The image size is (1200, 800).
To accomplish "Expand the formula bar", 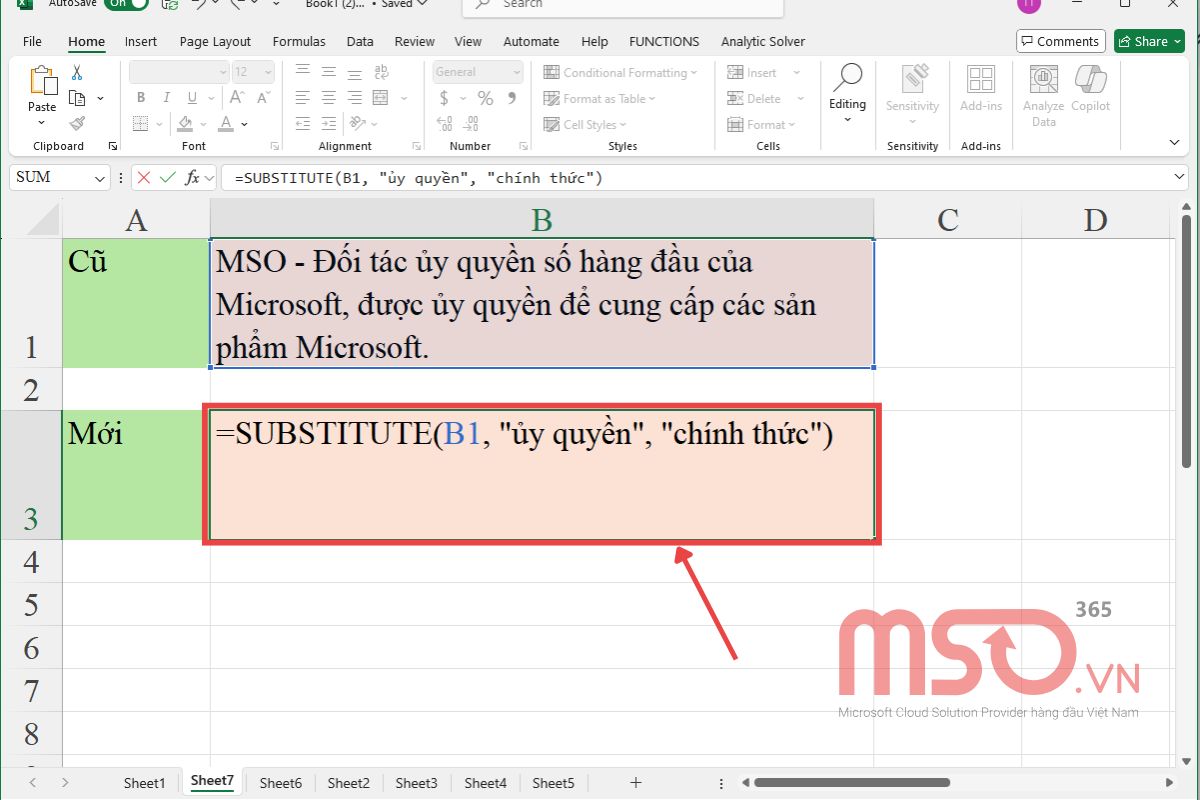I will [1180, 177].
